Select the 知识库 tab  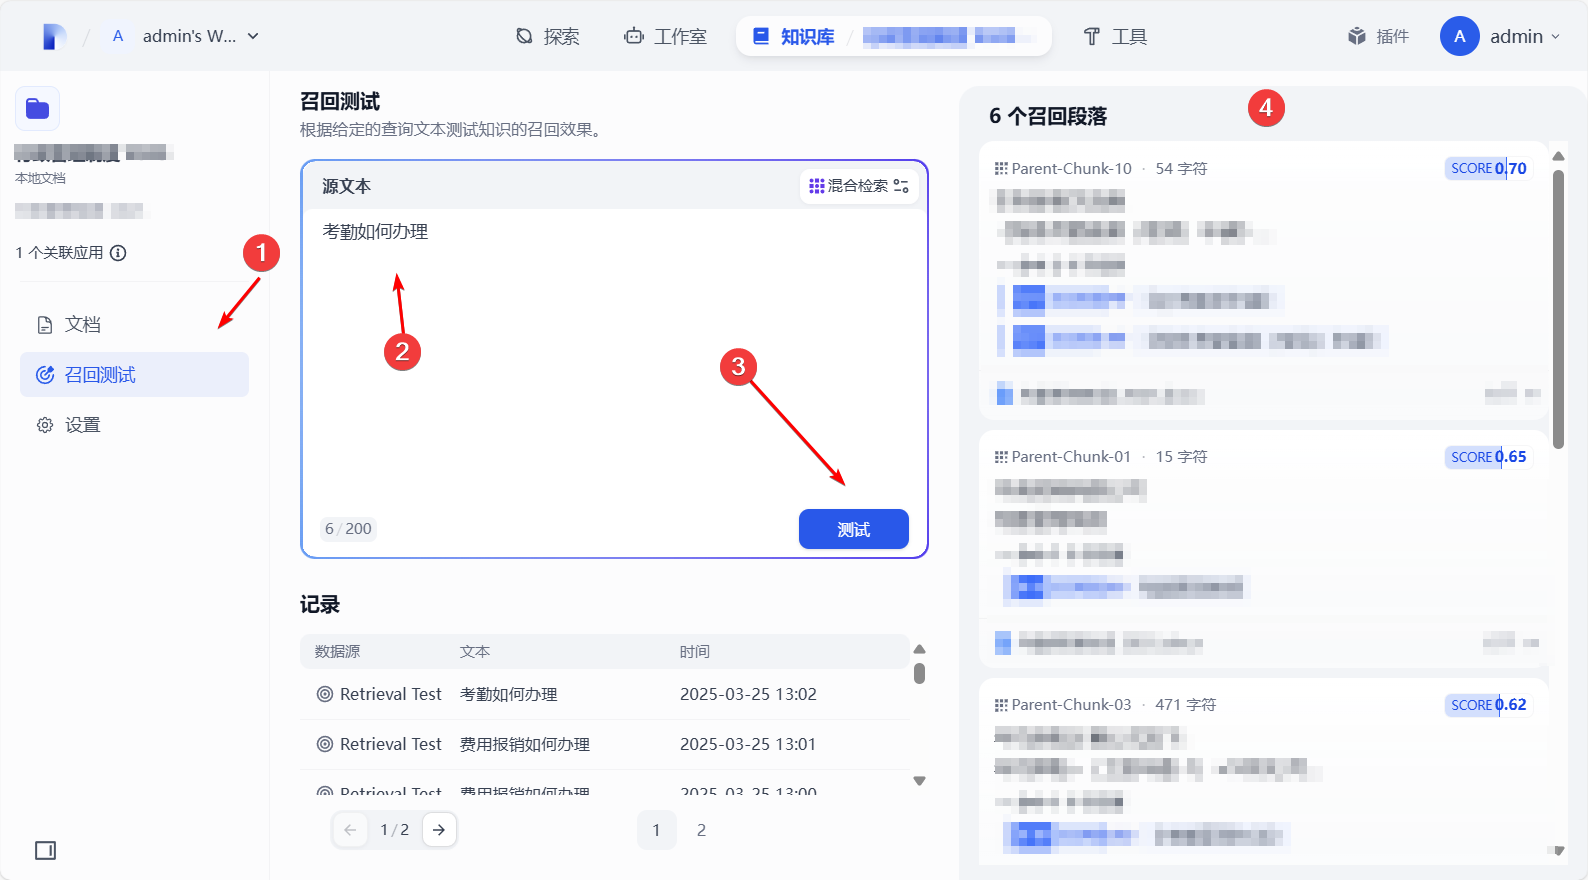point(794,37)
